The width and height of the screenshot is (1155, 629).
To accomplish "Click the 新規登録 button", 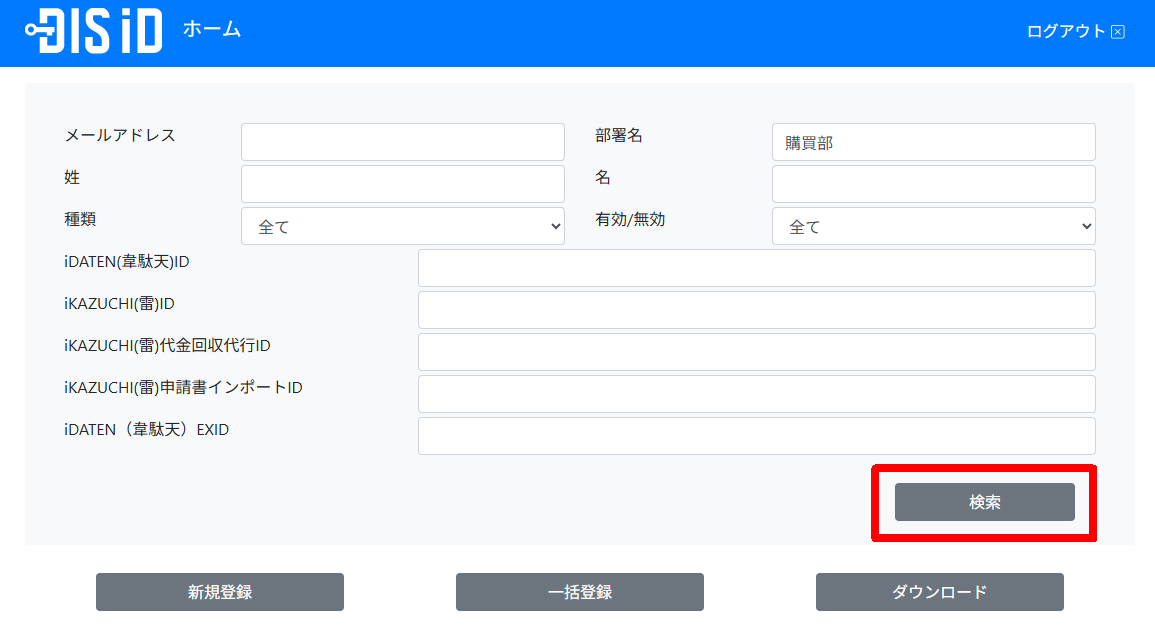I will point(220,592).
